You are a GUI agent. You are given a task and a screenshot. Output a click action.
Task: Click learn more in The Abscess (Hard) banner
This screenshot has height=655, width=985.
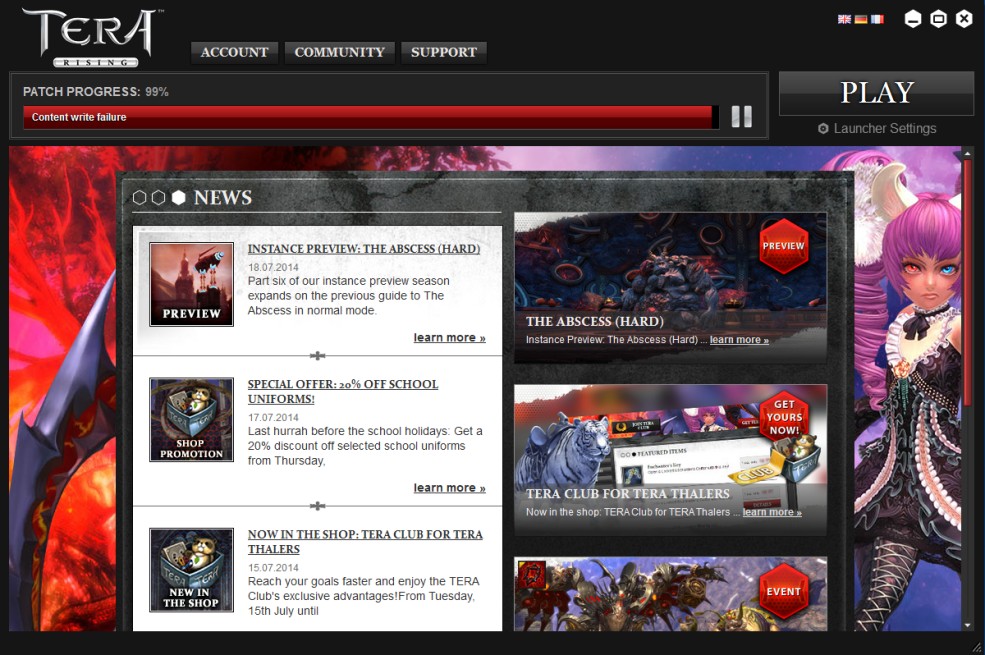739,340
